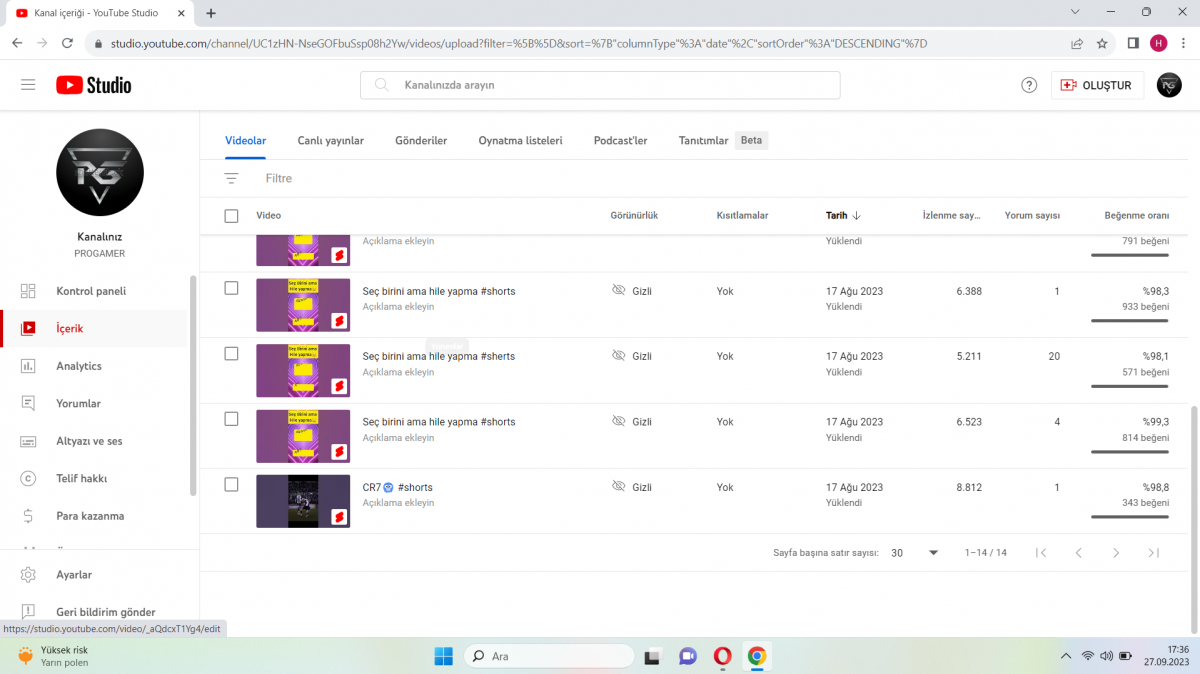The width and height of the screenshot is (1200, 674).
Task: Change visibility of CR7 #shorts video
Action: click(632, 487)
